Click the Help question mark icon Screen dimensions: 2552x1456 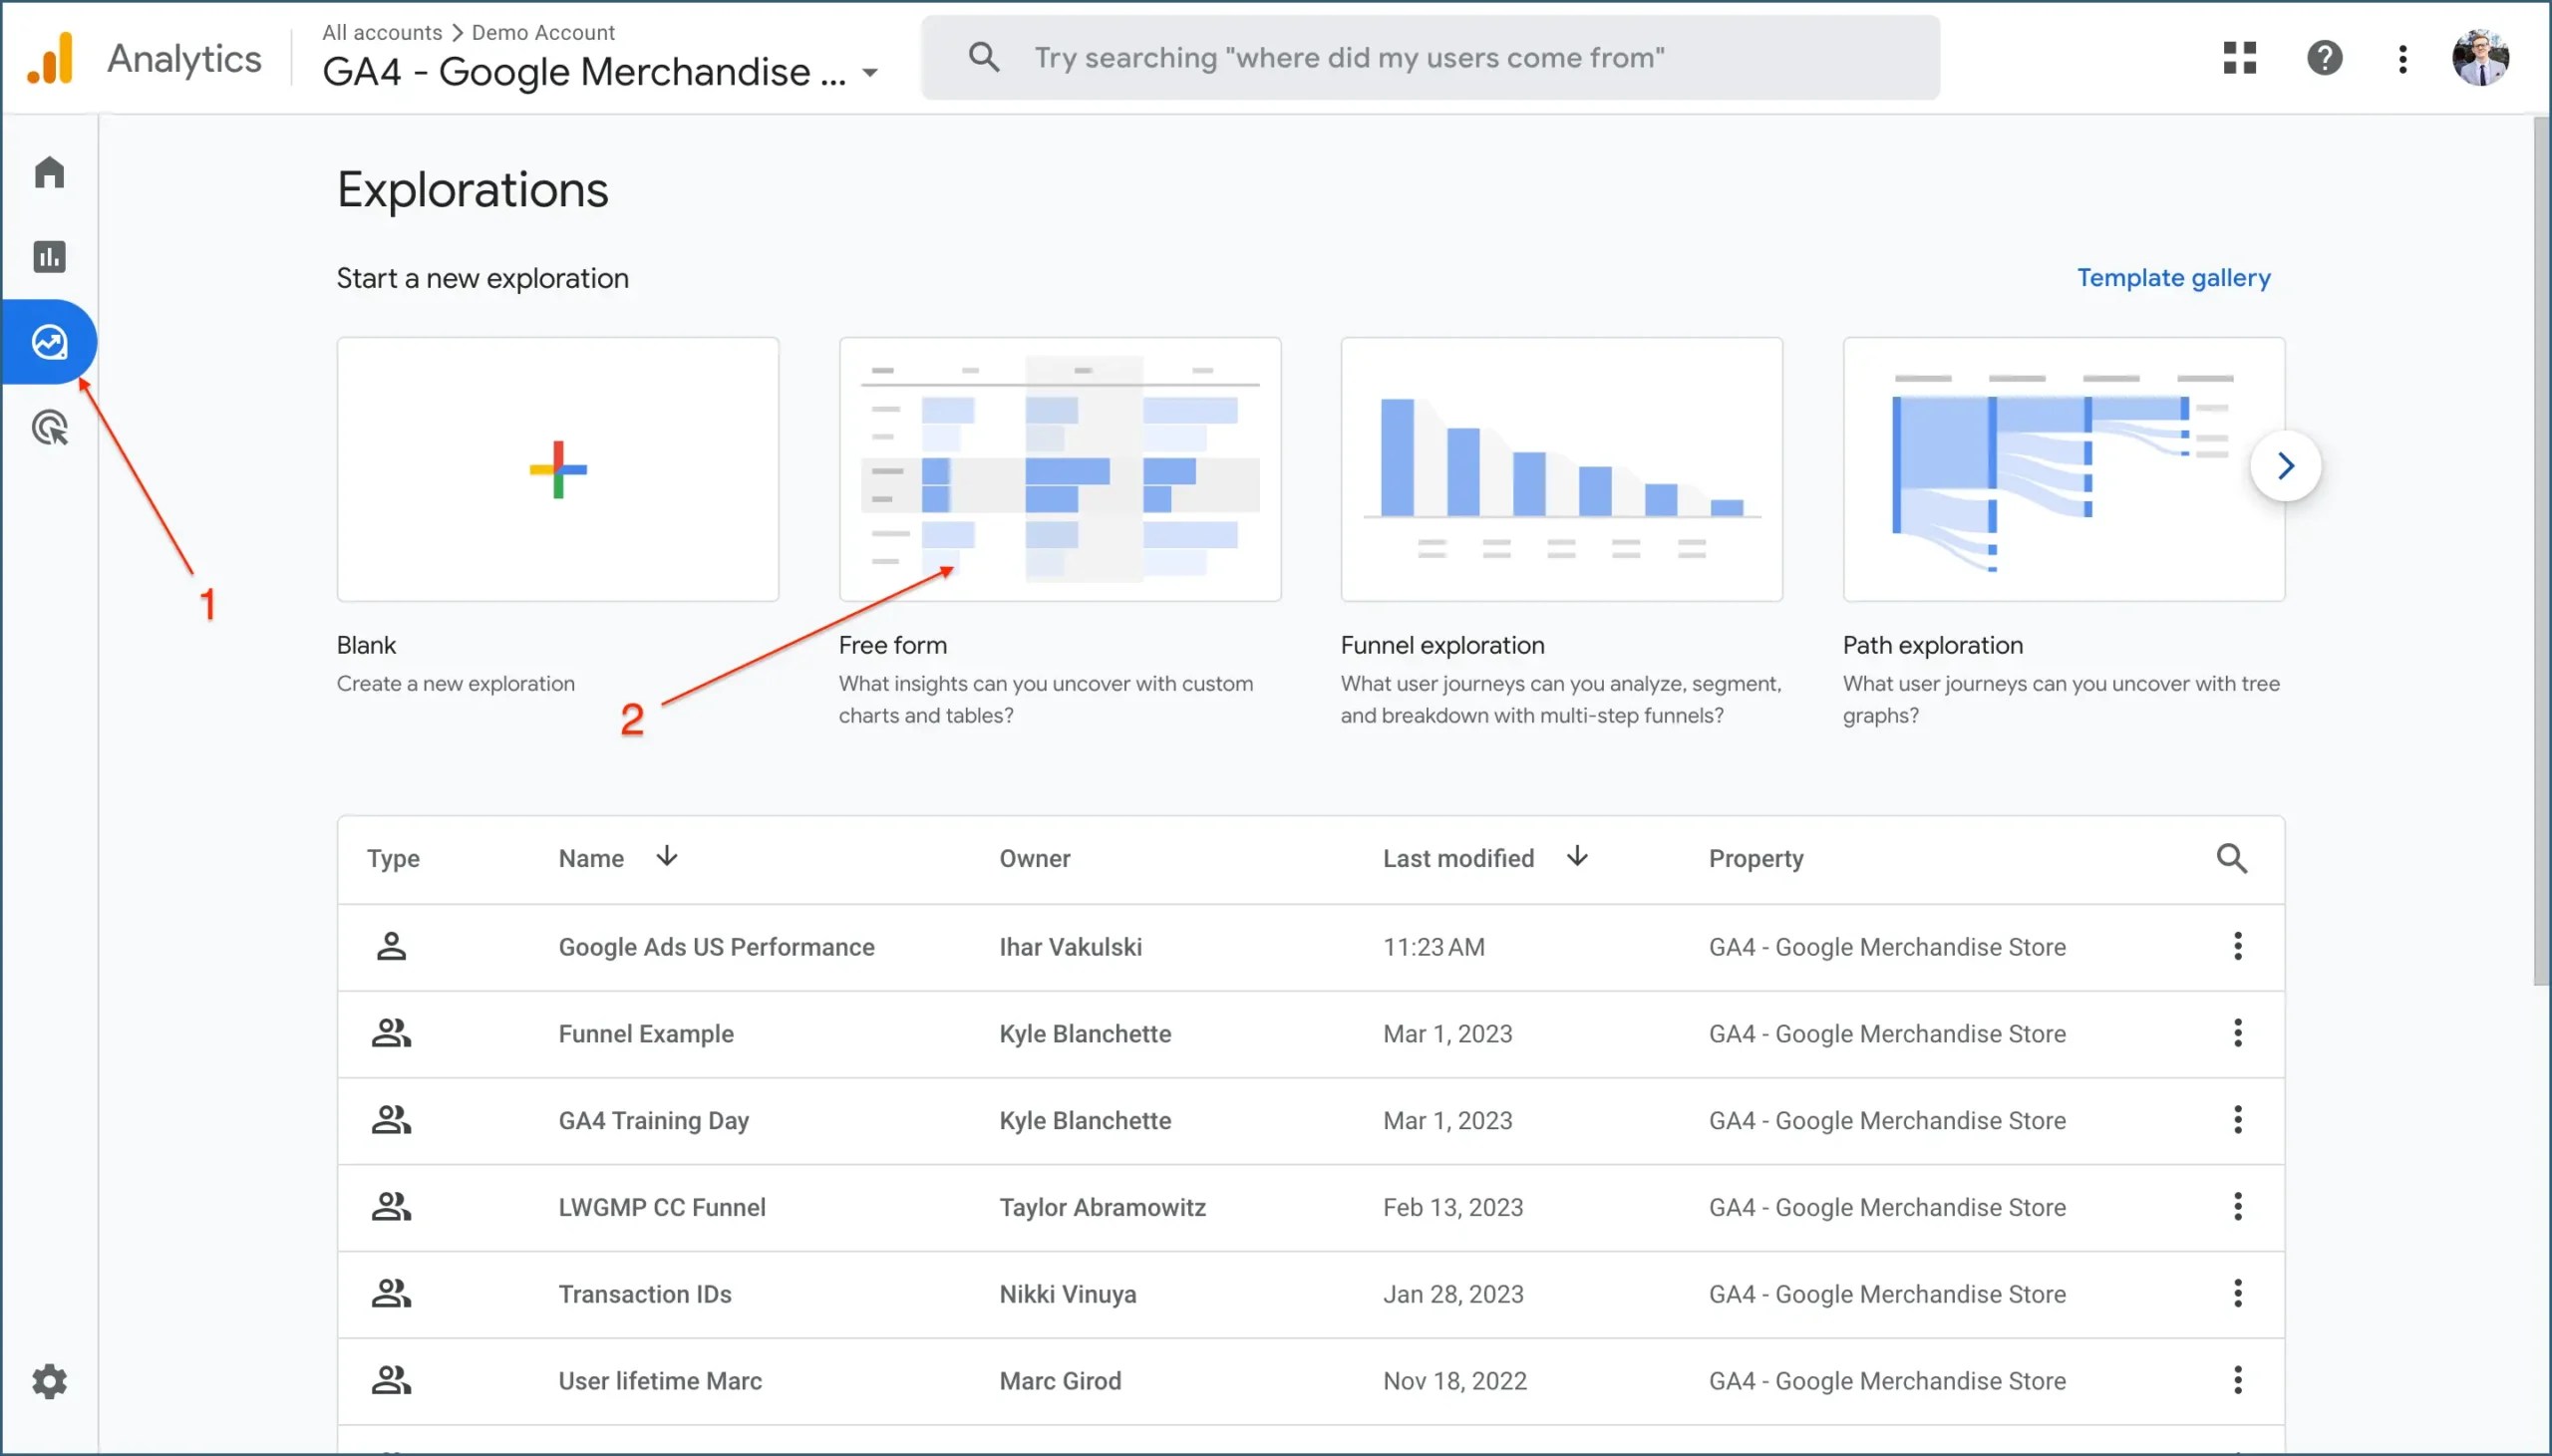[x=2324, y=58]
